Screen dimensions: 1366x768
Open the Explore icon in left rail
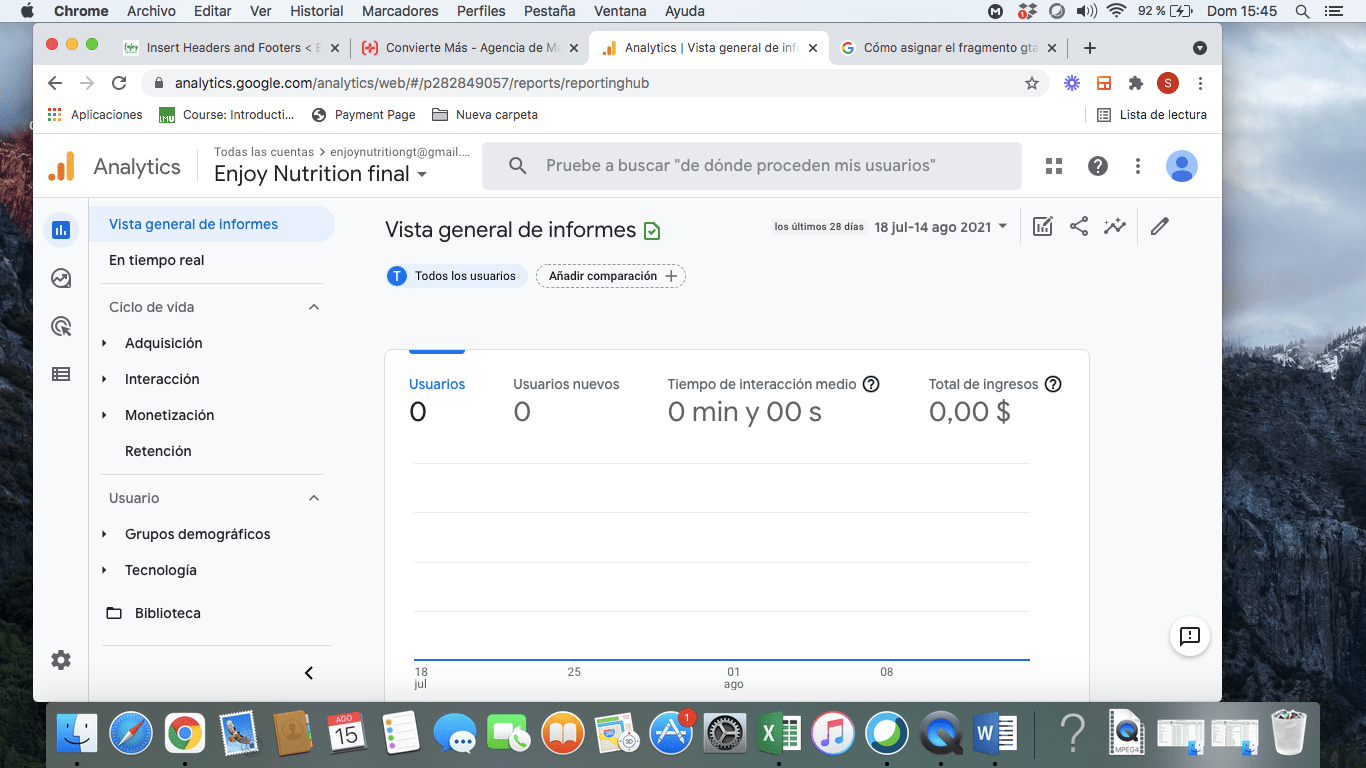61,278
